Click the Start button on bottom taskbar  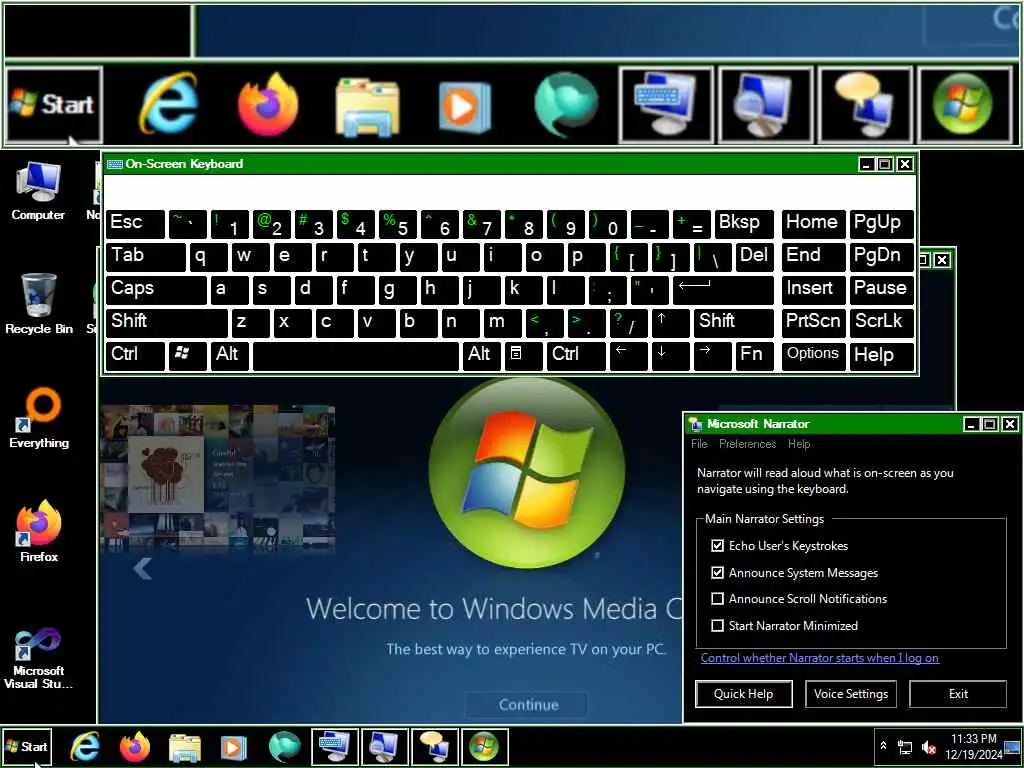point(27,746)
